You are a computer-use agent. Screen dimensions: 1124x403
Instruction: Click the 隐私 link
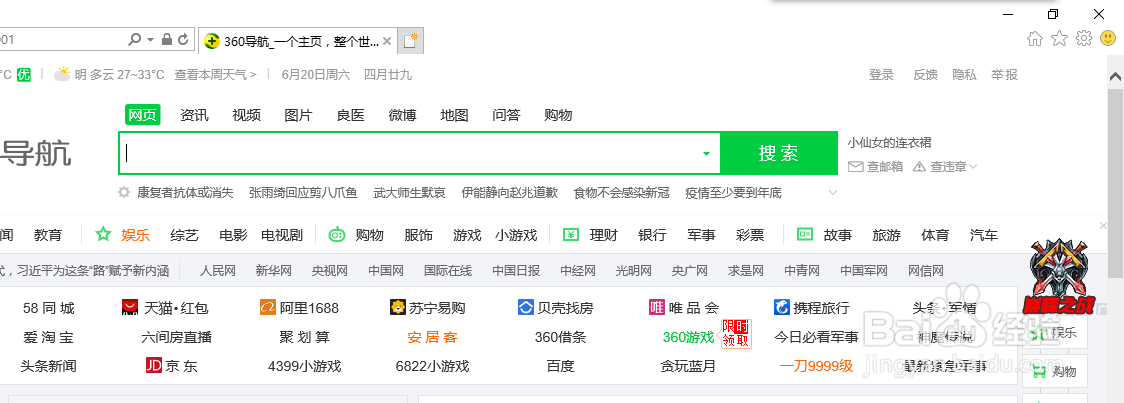point(964,75)
